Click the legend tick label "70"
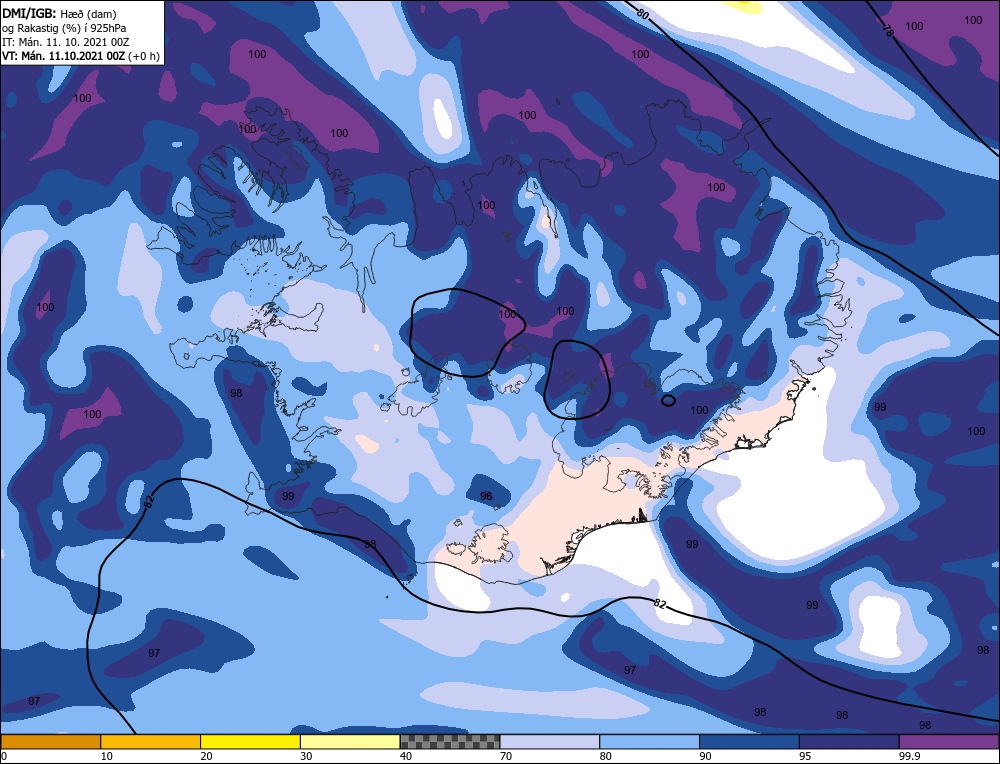The width and height of the screenshot is (1000, 764). point(506,756)
